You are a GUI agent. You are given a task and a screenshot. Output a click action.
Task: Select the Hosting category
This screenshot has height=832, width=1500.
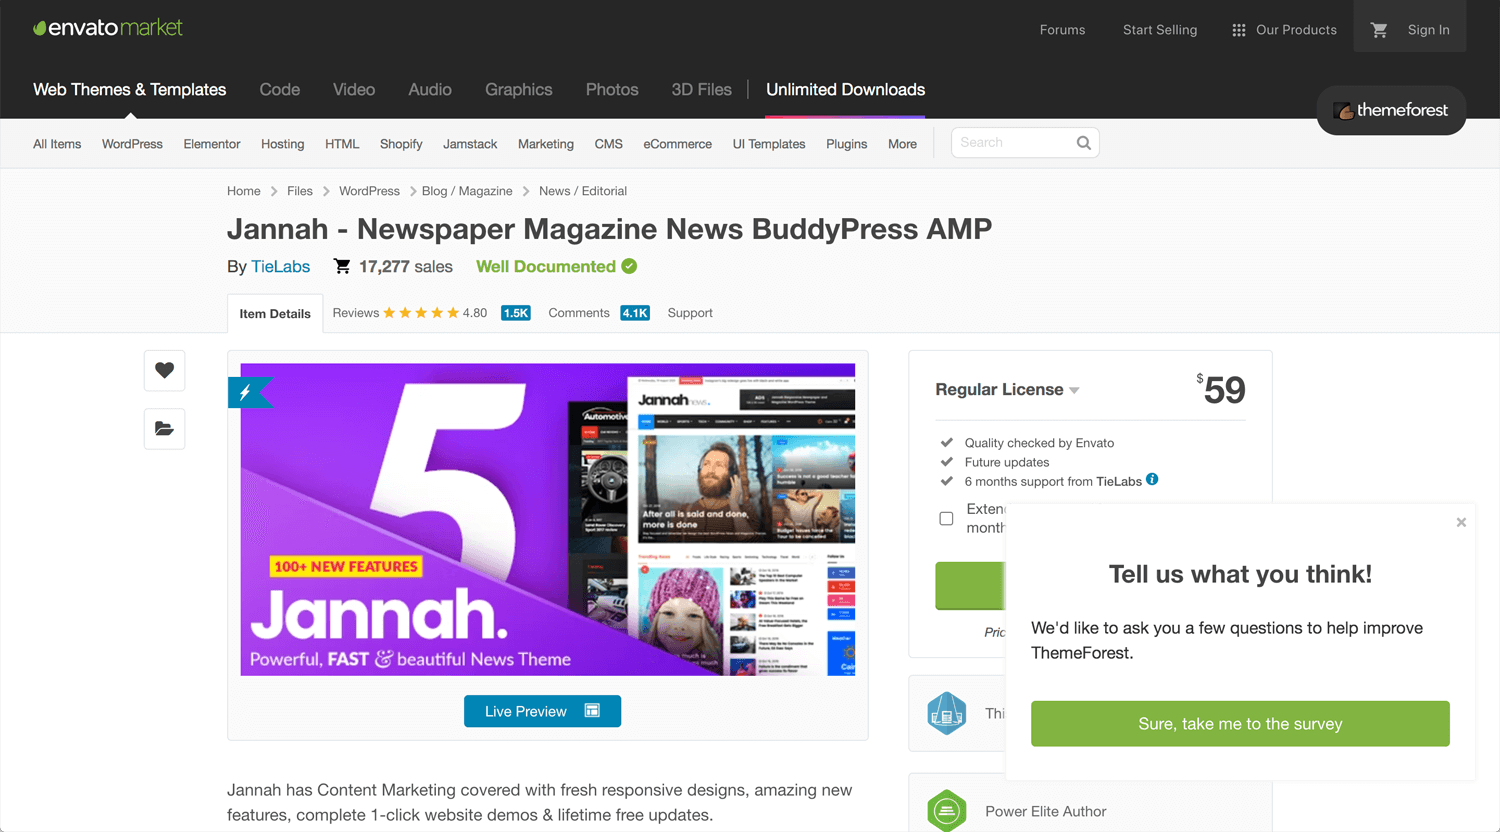coord(283,144)
